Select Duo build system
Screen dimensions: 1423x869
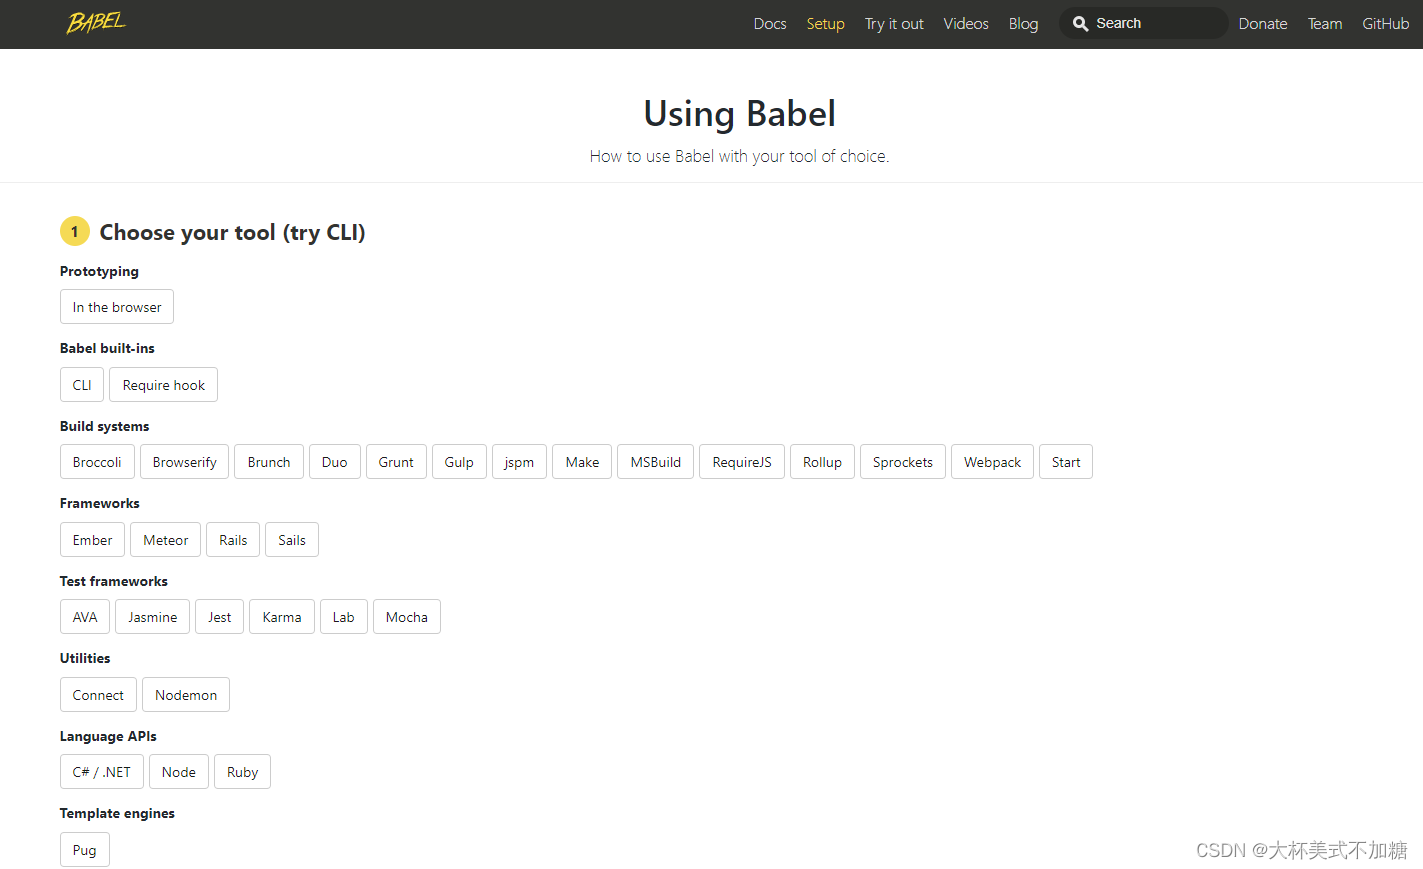coord(335,462)
